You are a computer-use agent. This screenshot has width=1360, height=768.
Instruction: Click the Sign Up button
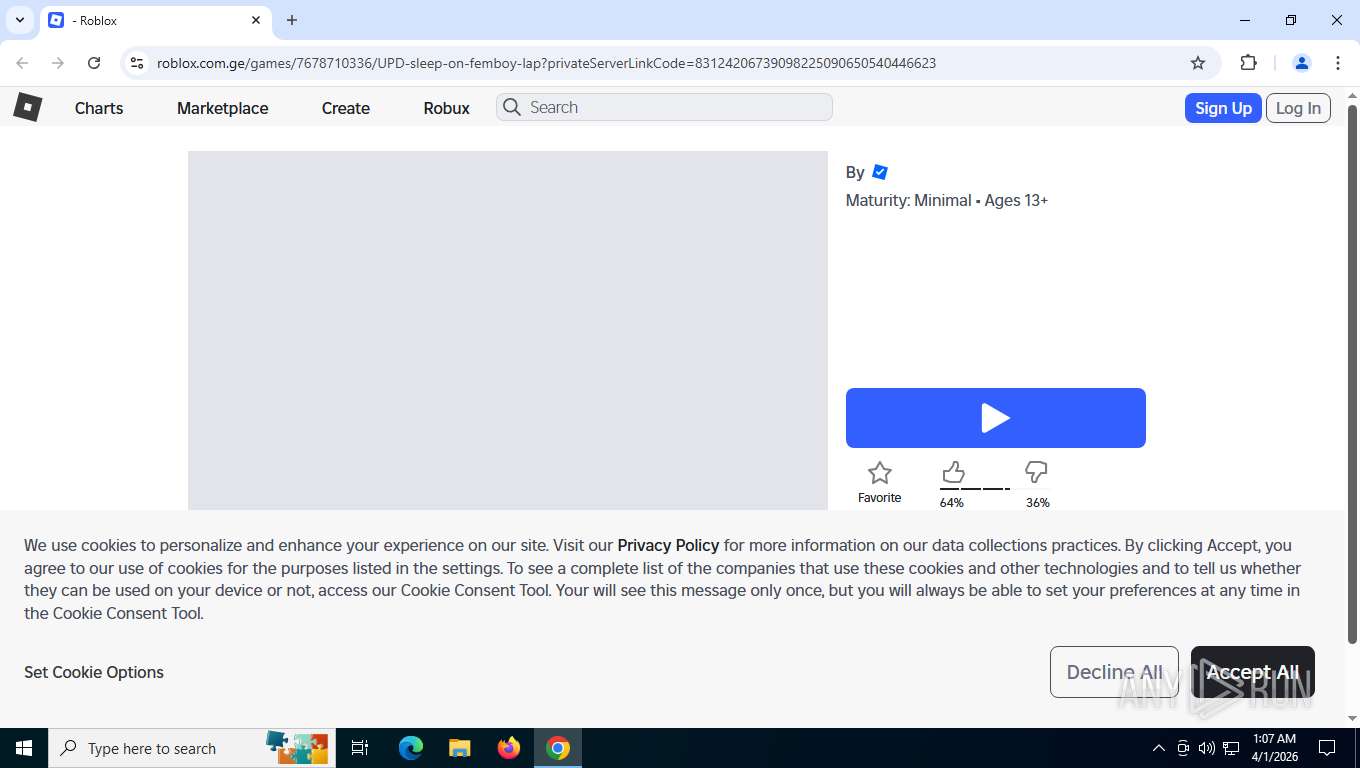coord(1223,108)
